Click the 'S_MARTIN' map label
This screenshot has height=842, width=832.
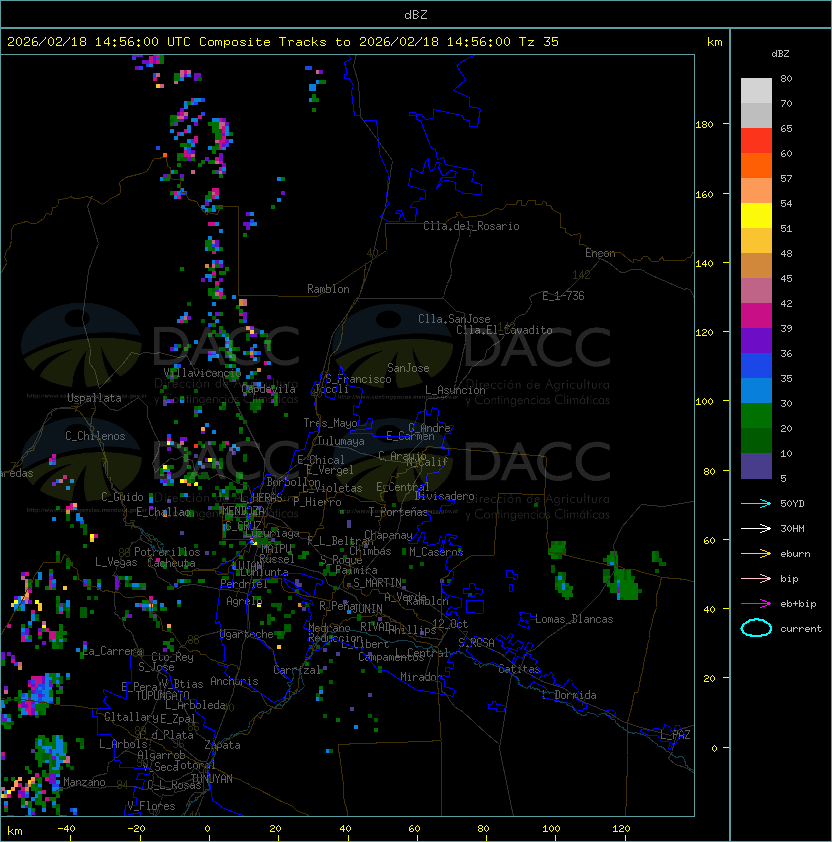378,583
